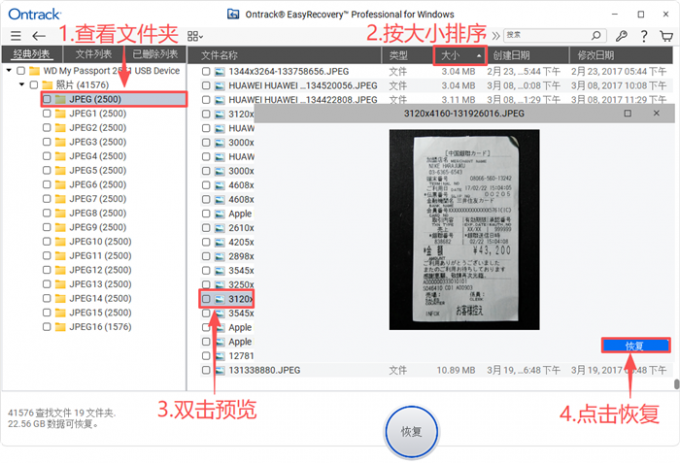Click the shopping cart icon
This screenshot has height=463, width=680.
666,36
